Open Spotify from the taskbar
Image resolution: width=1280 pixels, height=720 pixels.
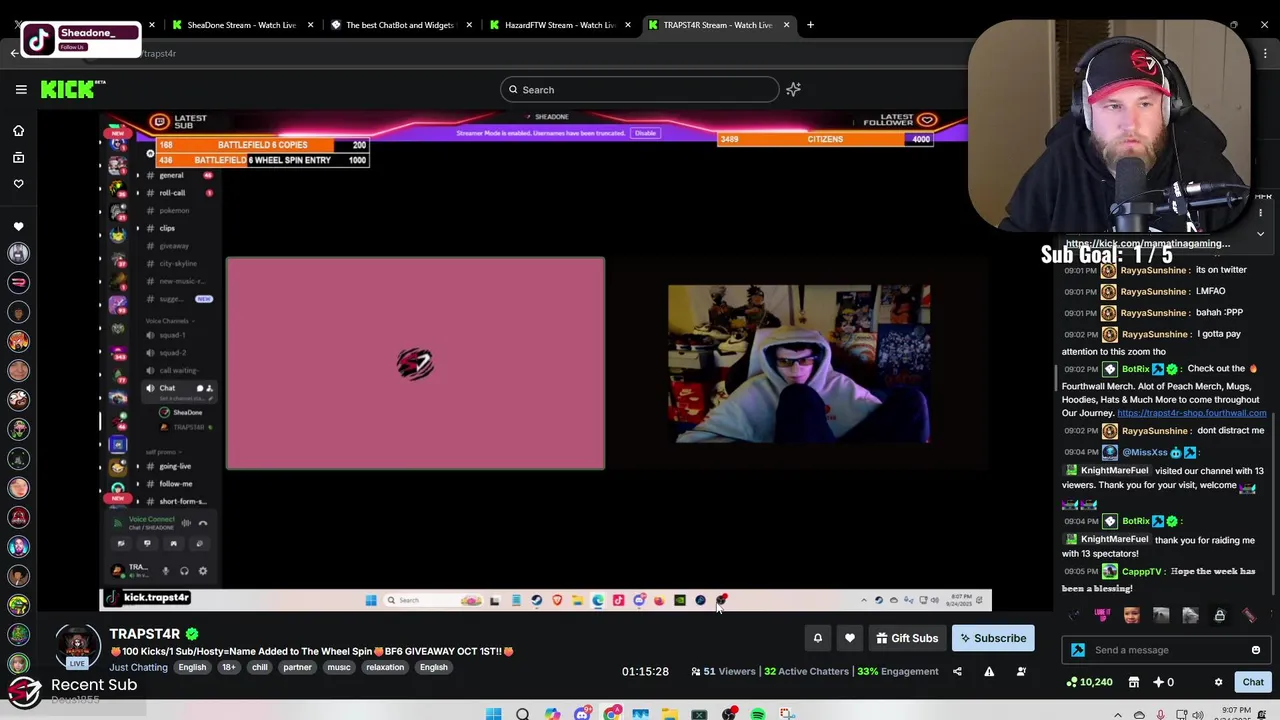coord(758,714)
